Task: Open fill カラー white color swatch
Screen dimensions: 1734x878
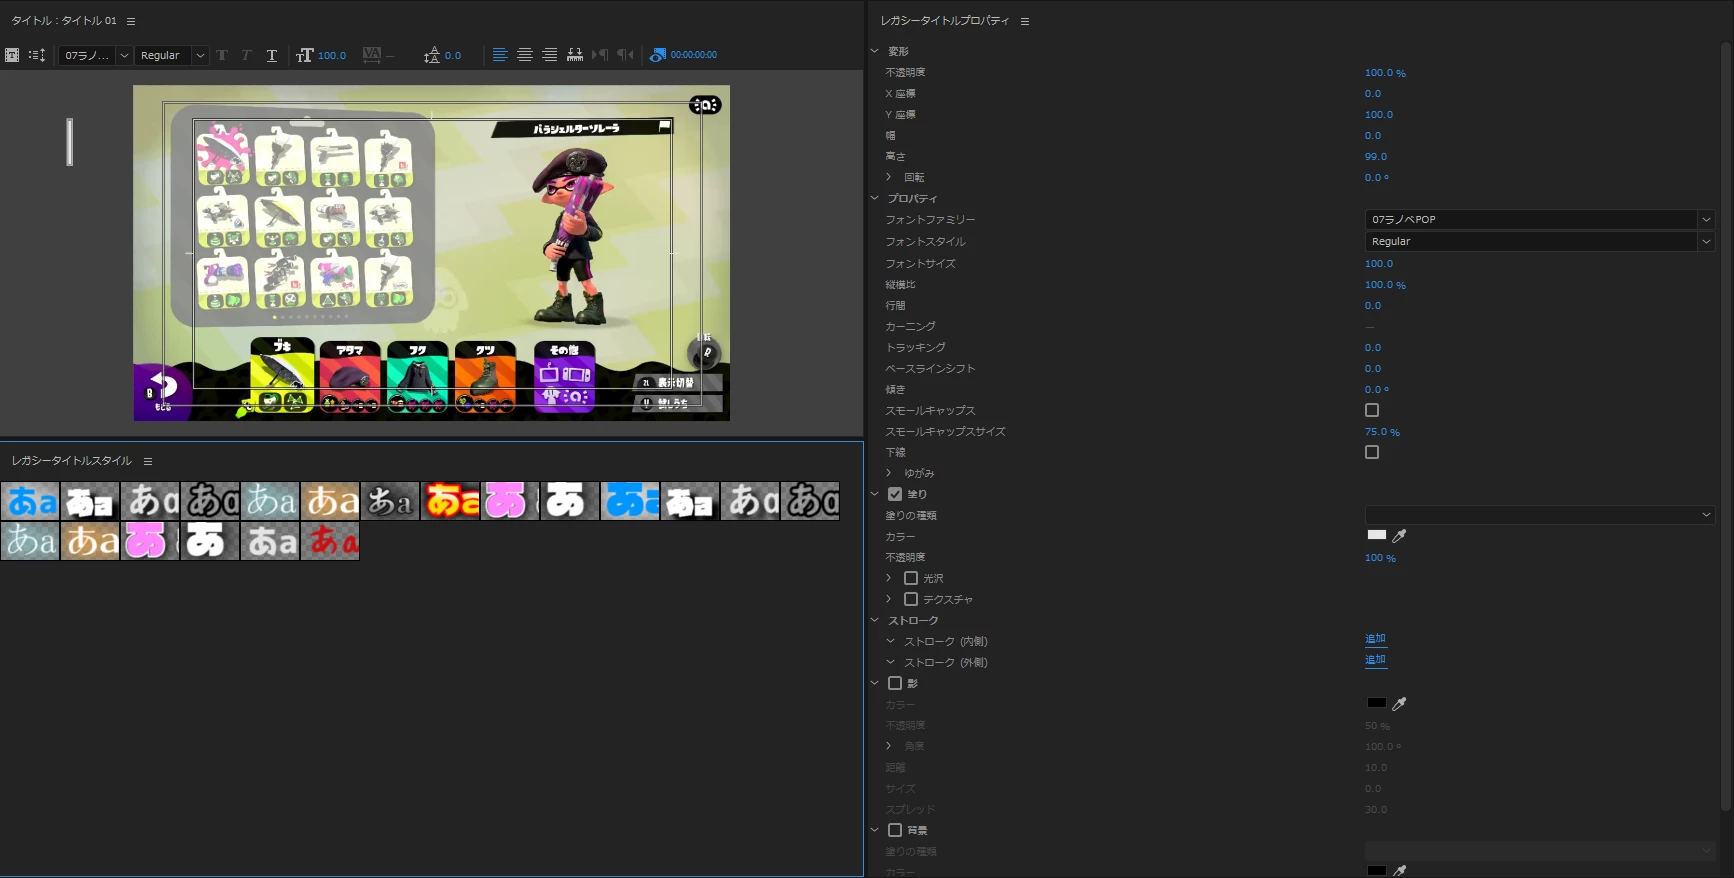Action: [1377, 535]
